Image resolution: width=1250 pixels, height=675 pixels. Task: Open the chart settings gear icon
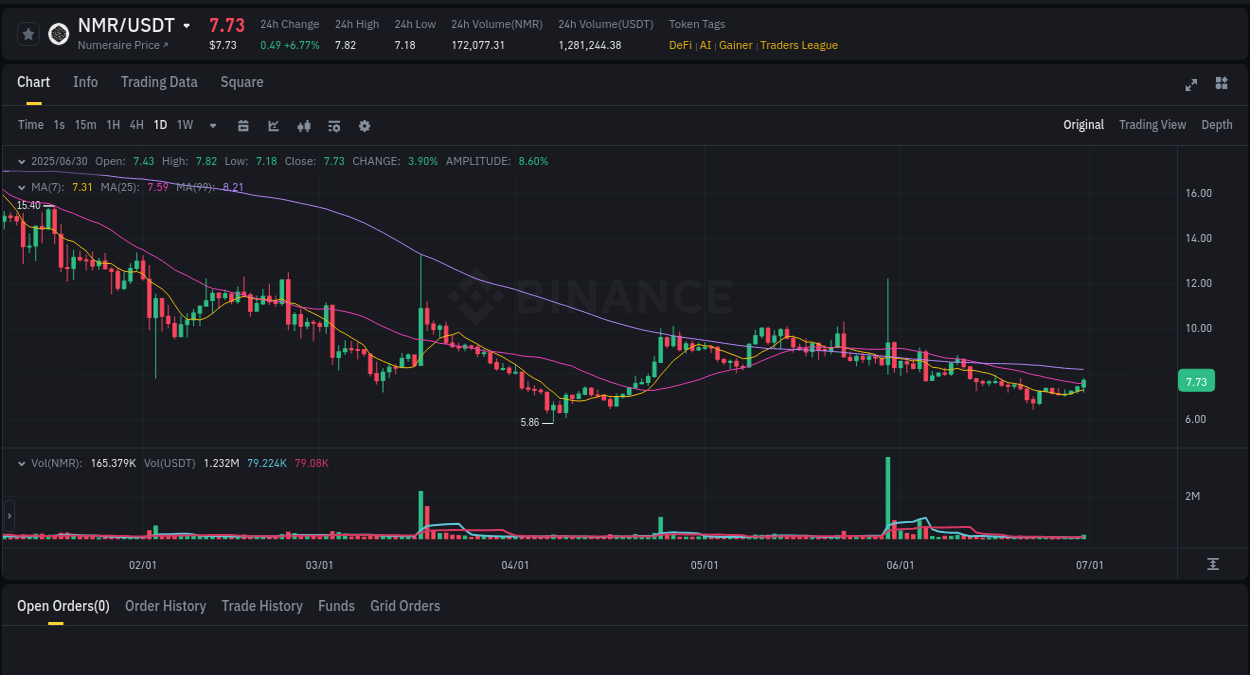pyautogui.click(x=364, y=125)
